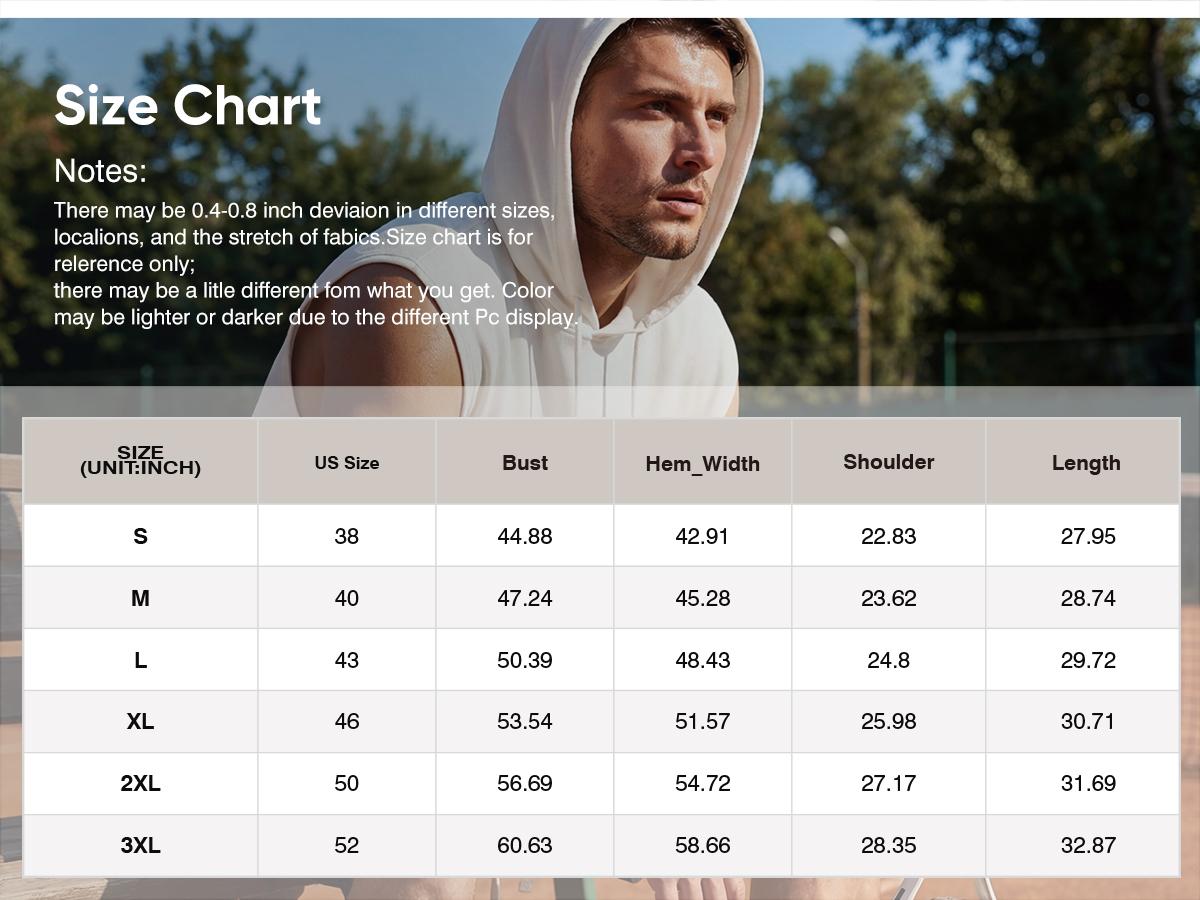Click the Bust column header
Image resolution: width=1200 pixels, height=900 pixels.
click(x=524, y=463)
